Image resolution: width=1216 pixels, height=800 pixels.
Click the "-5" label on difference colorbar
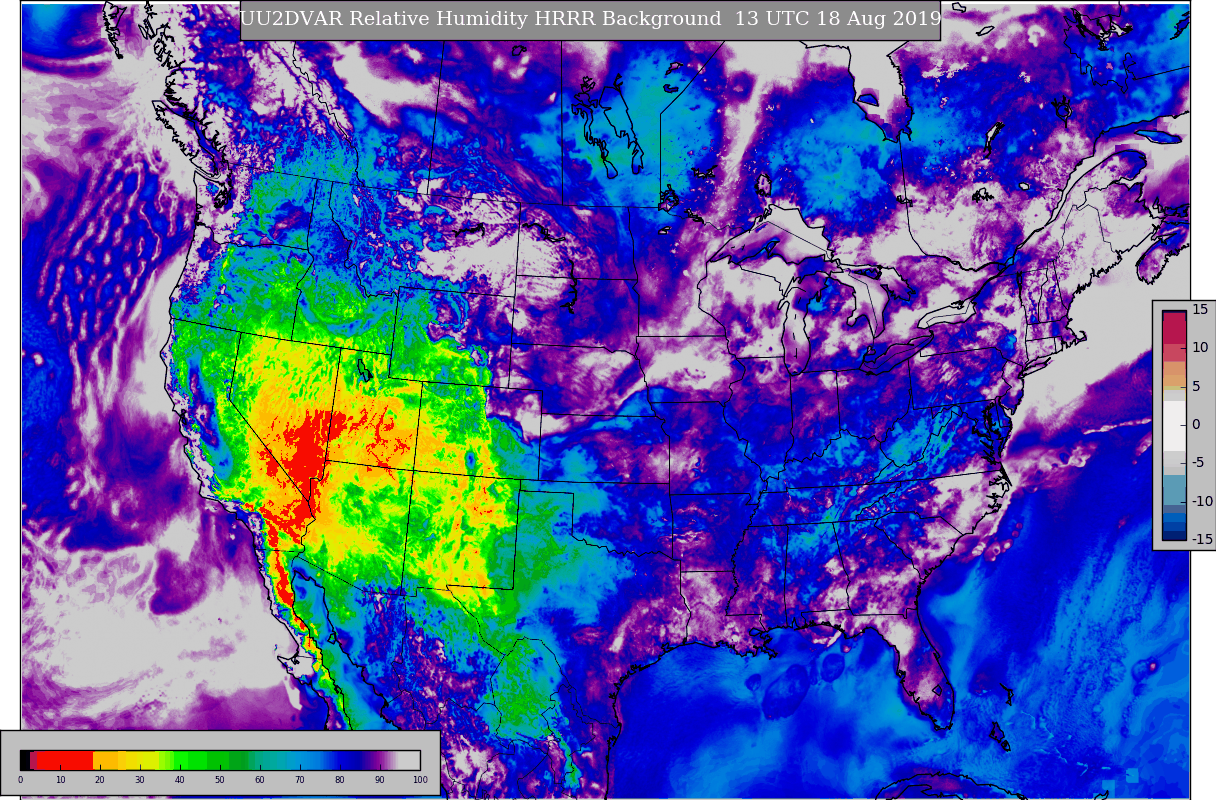[x=1198, y=462]
